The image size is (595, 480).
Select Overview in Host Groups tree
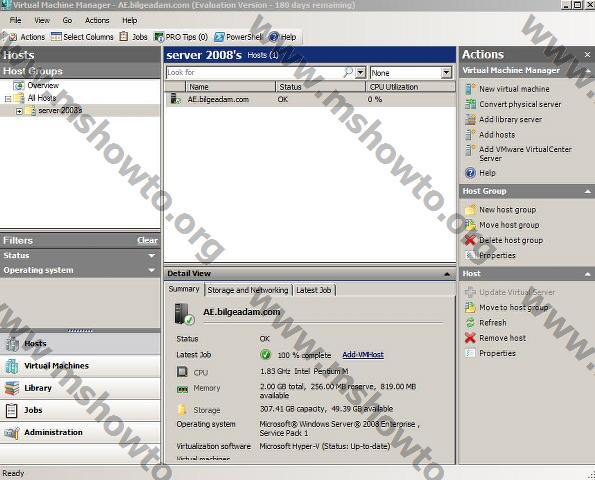click(43, 85)
